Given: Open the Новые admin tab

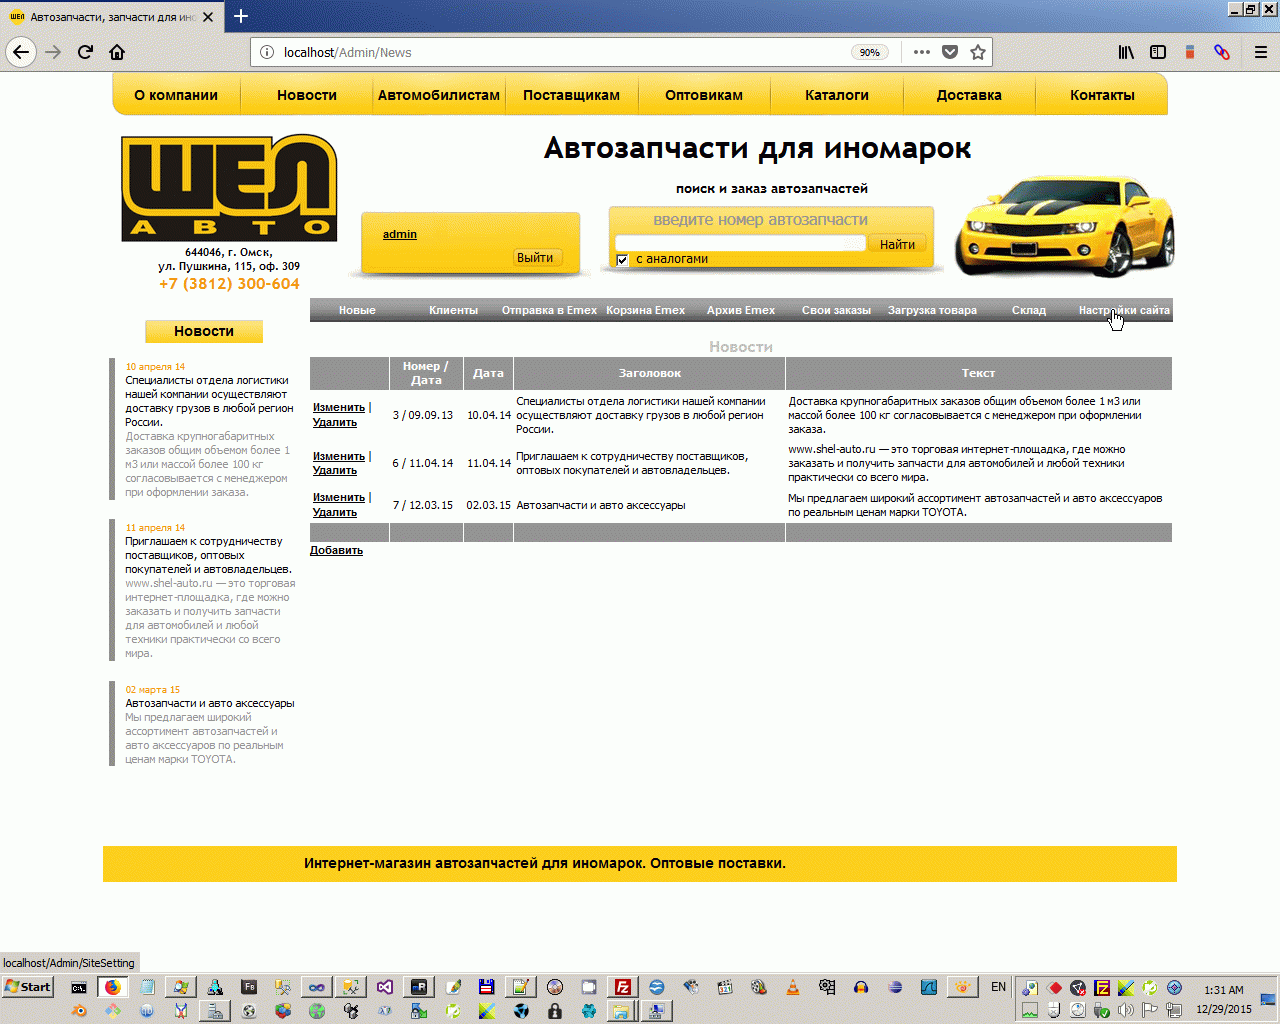Looking at the screenshot, I should point(357,310).
